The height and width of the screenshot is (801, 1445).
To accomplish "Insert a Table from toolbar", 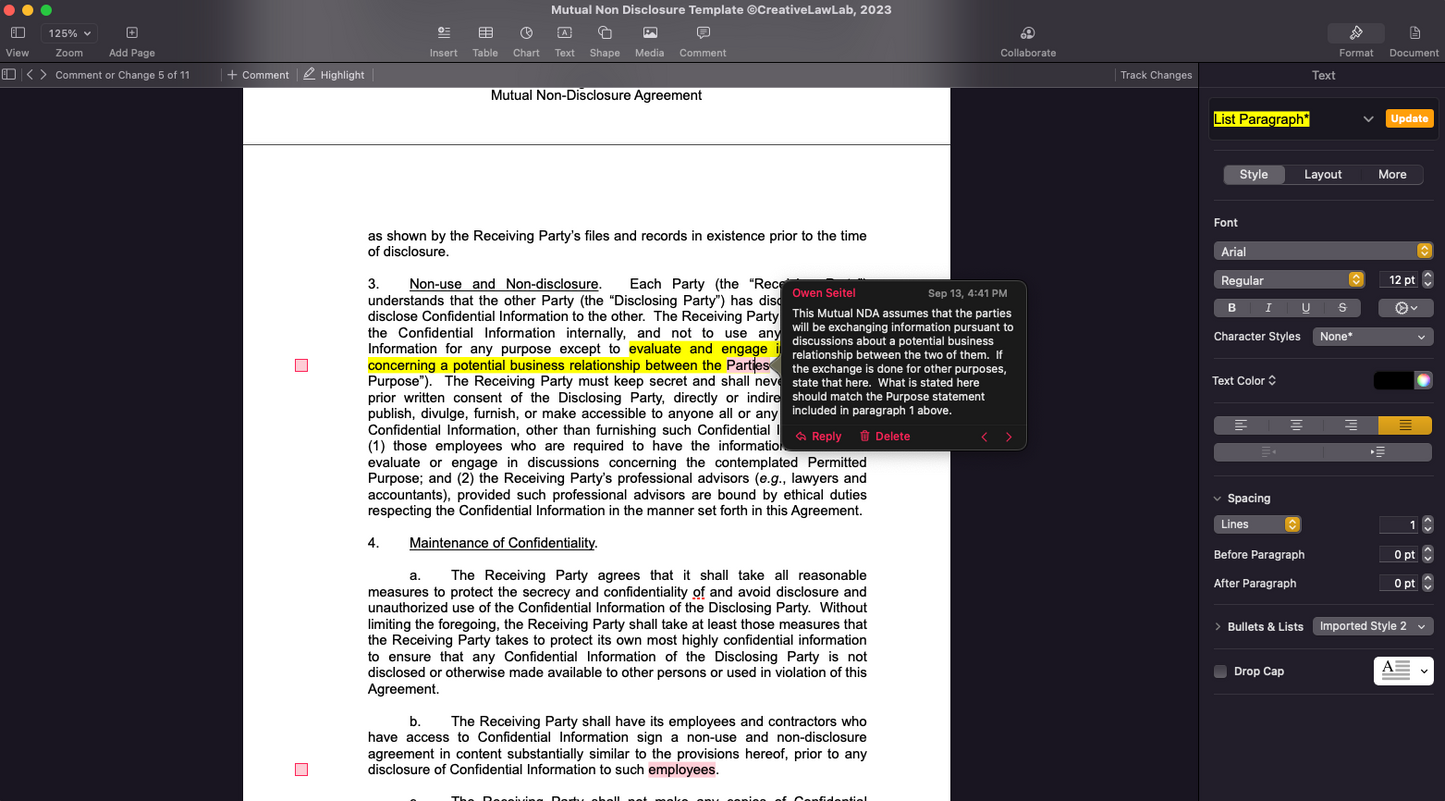I will [485, 33].
